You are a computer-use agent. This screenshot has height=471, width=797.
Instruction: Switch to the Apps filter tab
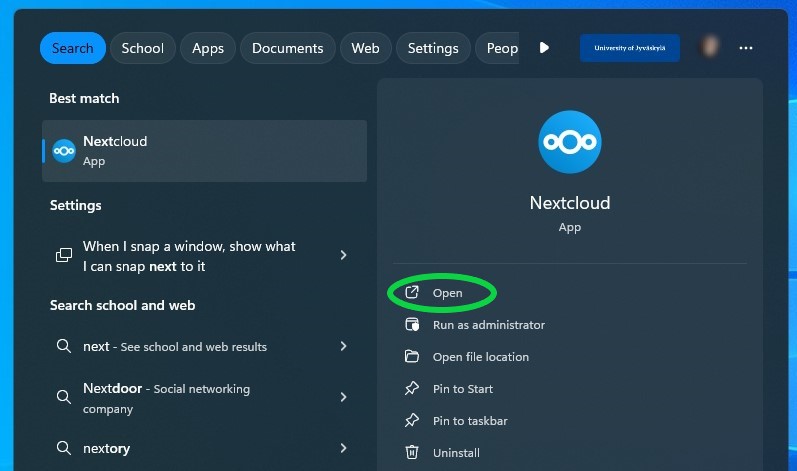point(208,48)
